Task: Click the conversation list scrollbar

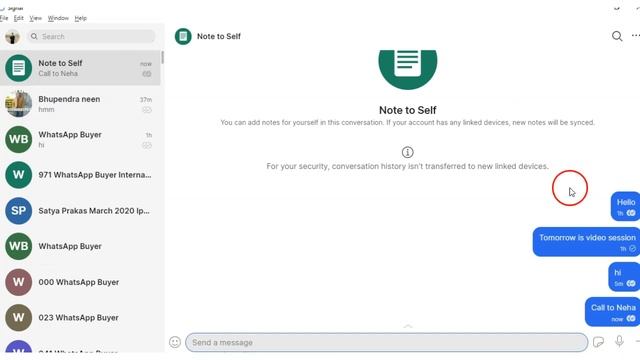Action: click(x=162, y=58)
